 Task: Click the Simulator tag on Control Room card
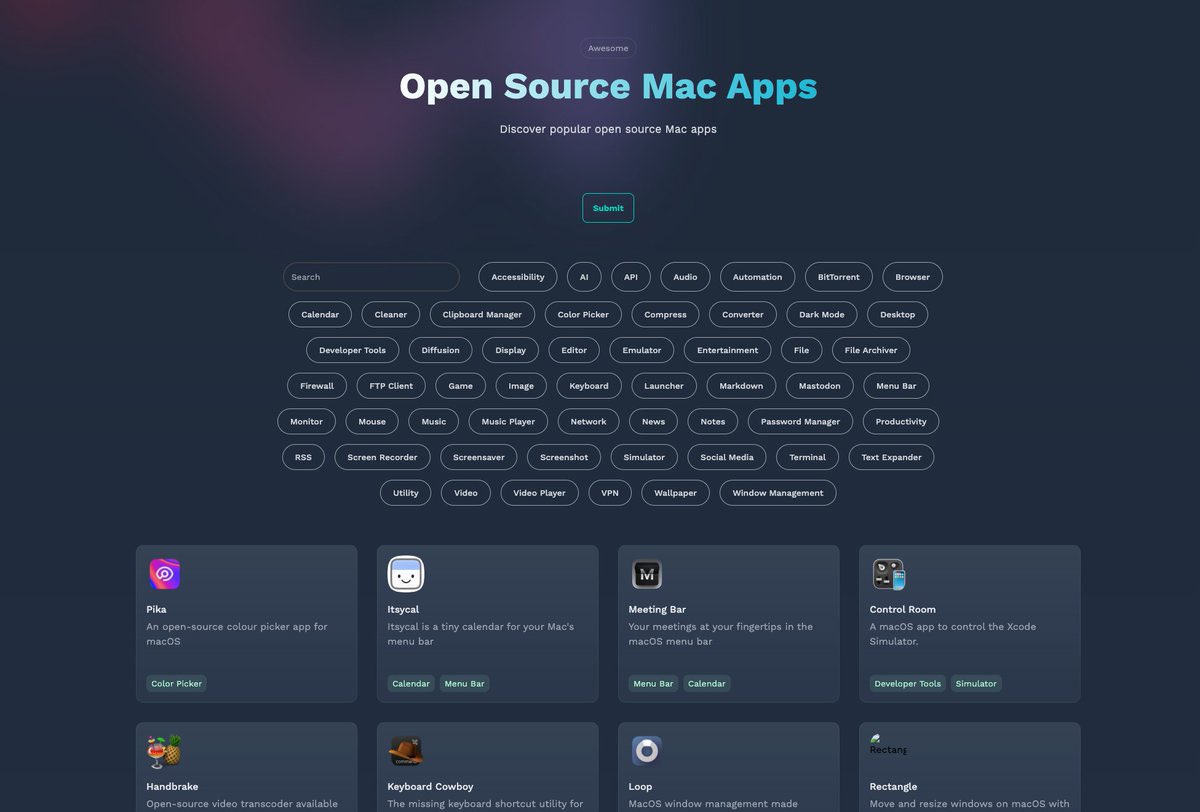coord(976,684)
